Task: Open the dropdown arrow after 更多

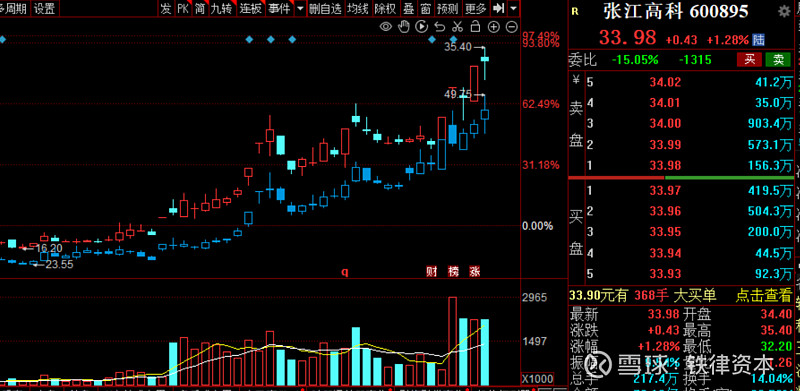Action: click(x=513, y=8)
